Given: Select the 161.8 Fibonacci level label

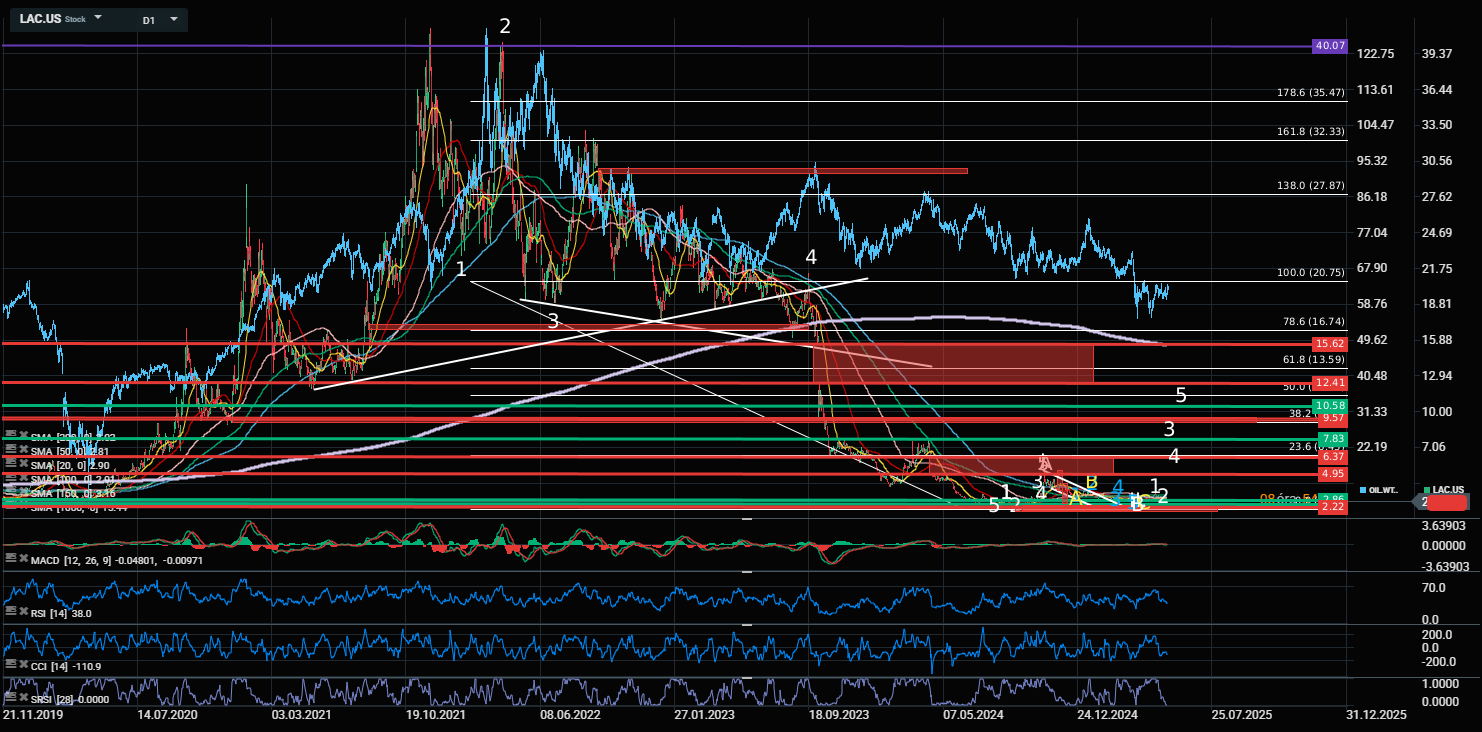Looking at the screenshot, I should tap(1311, 131).
